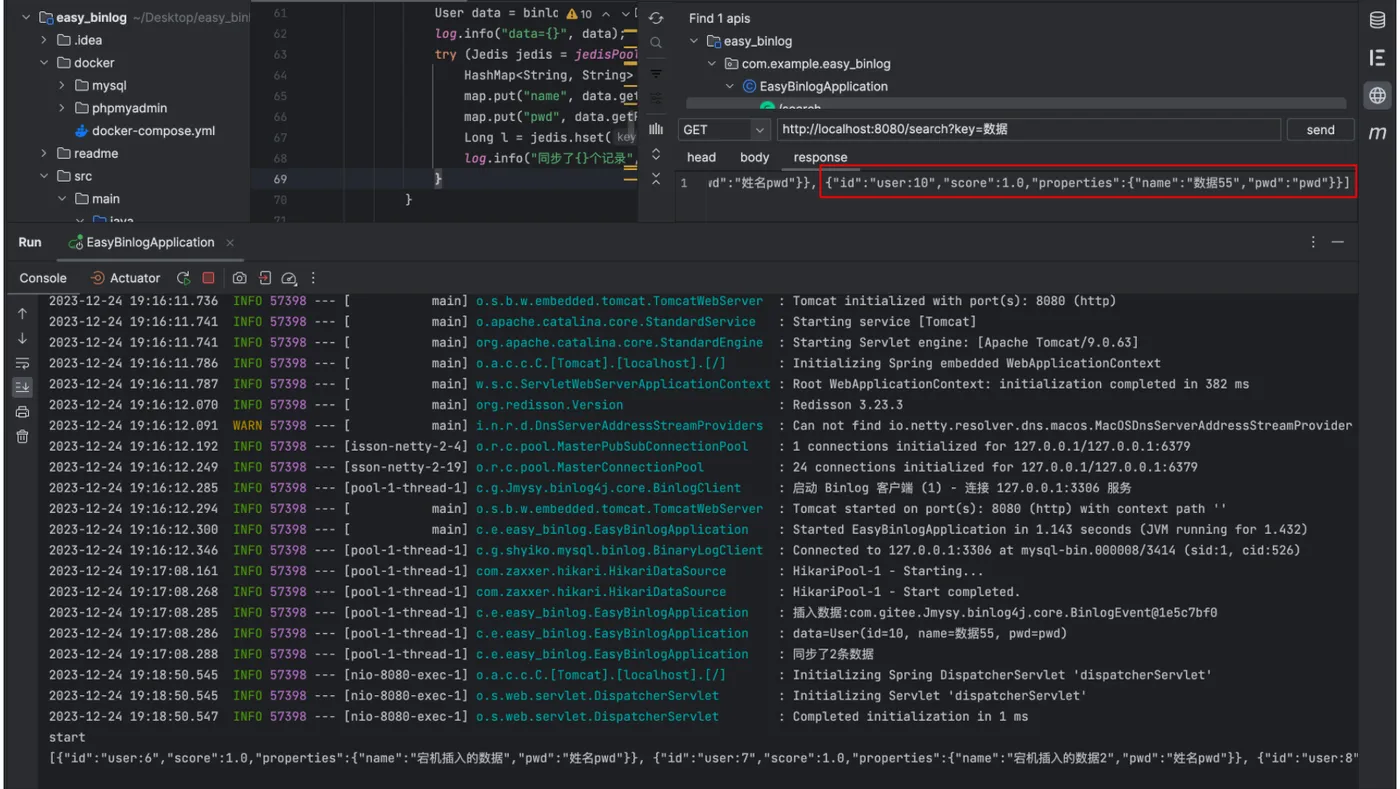The image size is (1400, 789).
Task: Click the print icon in the console gutter
Action: coord(22,412)
